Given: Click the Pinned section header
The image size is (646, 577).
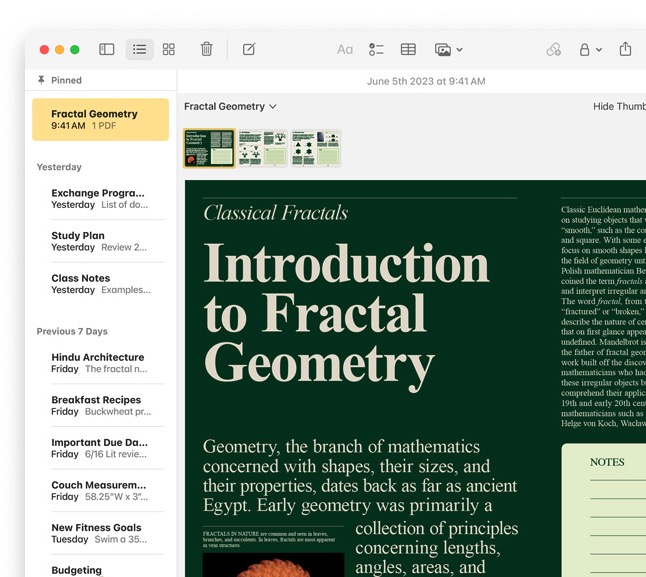Looking at the screenshot, I should click(66, 80).
